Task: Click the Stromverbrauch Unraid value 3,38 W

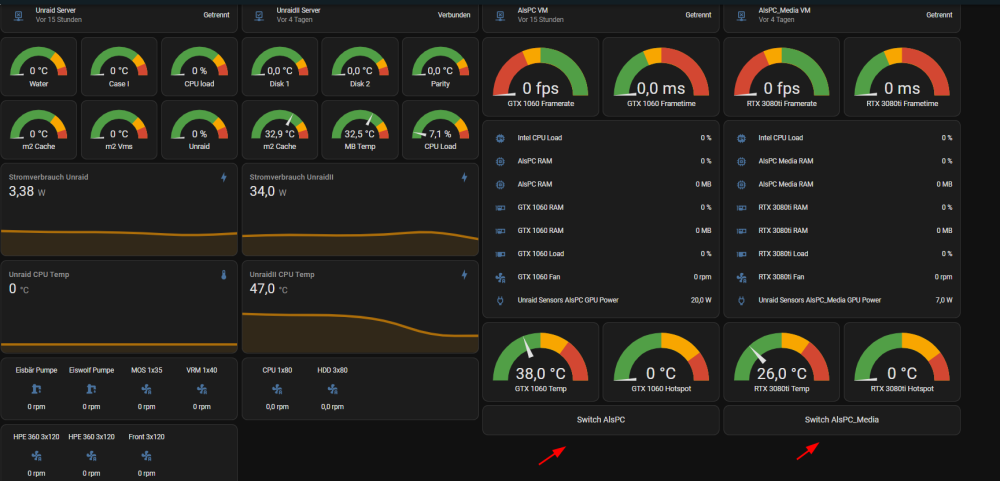Action: [27, 191]
